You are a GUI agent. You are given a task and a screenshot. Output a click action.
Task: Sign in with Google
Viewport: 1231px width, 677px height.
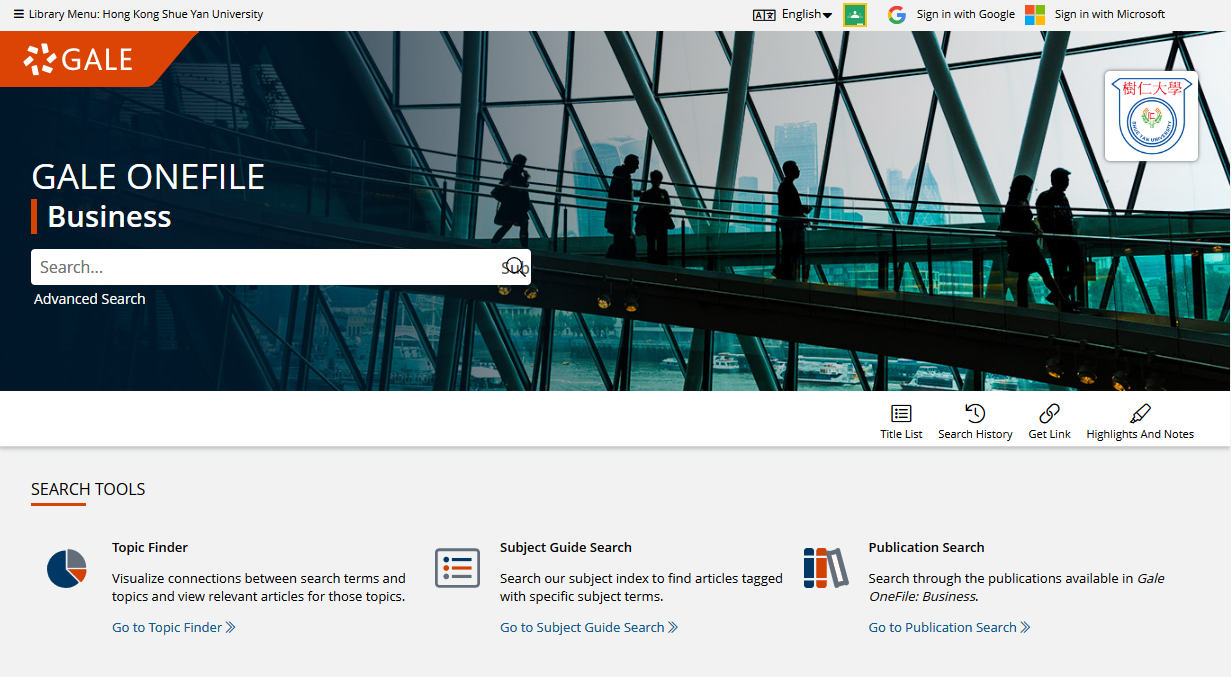[952, 15]
